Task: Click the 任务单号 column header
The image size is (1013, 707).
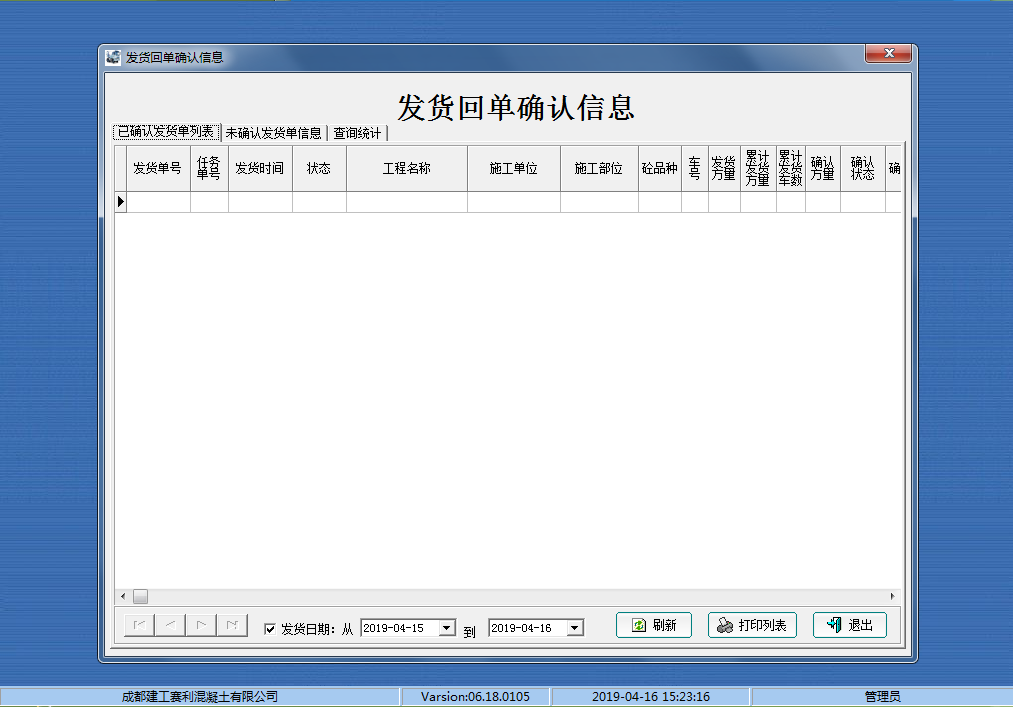Action: pos(209,169)
